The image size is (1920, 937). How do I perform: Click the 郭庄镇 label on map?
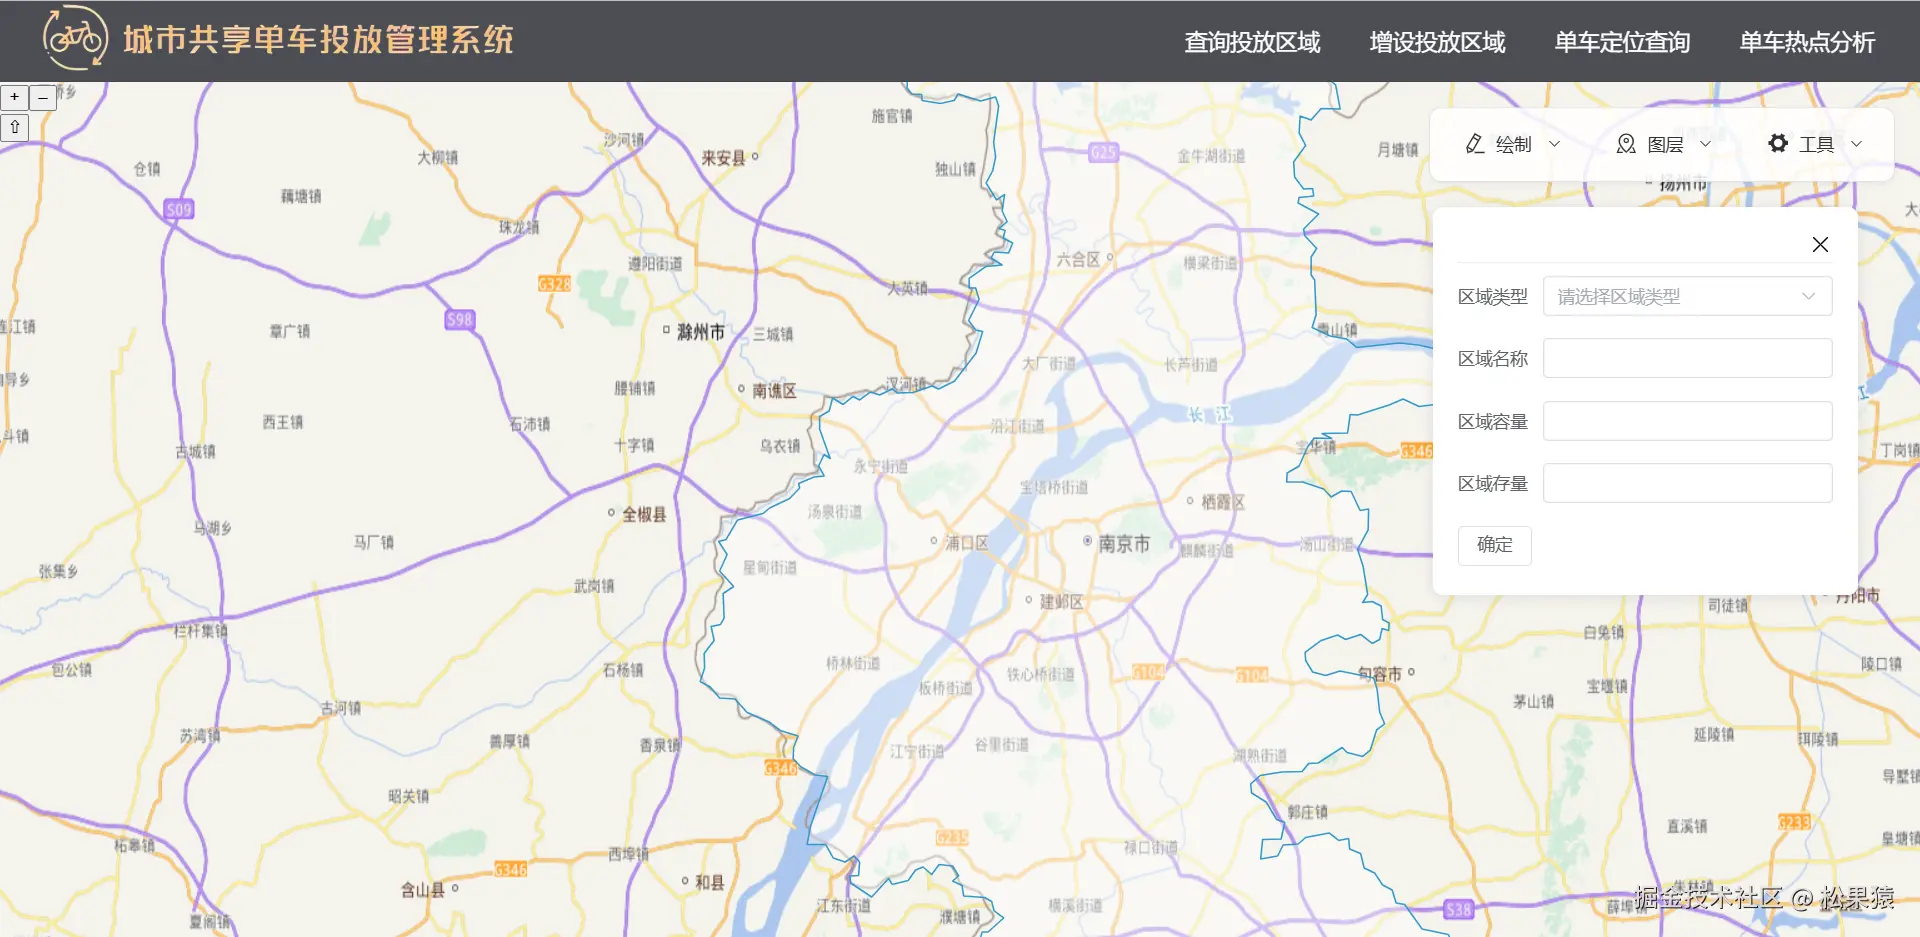coord(1307,812)
